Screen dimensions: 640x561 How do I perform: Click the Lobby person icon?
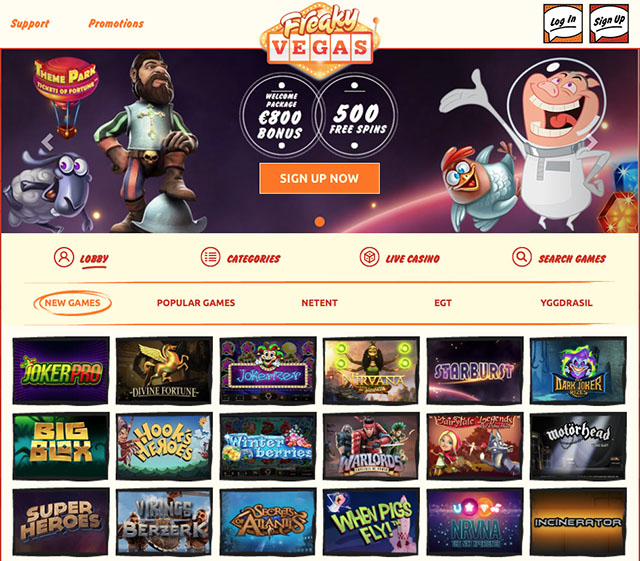(x=64, y=257)
